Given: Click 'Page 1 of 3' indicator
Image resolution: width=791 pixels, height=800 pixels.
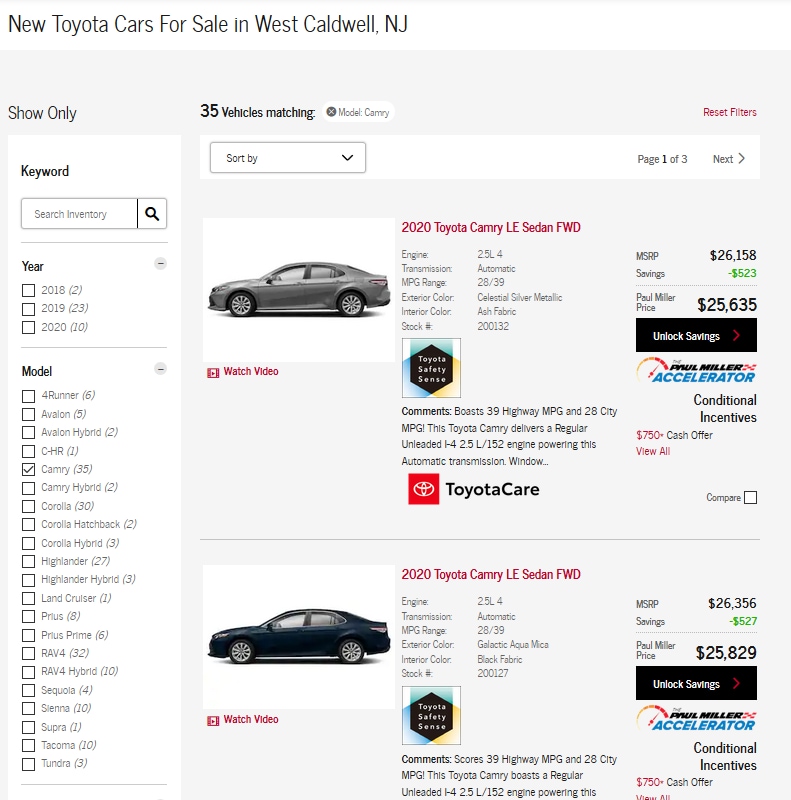Looking at the screenshot, I should [662, 159].
